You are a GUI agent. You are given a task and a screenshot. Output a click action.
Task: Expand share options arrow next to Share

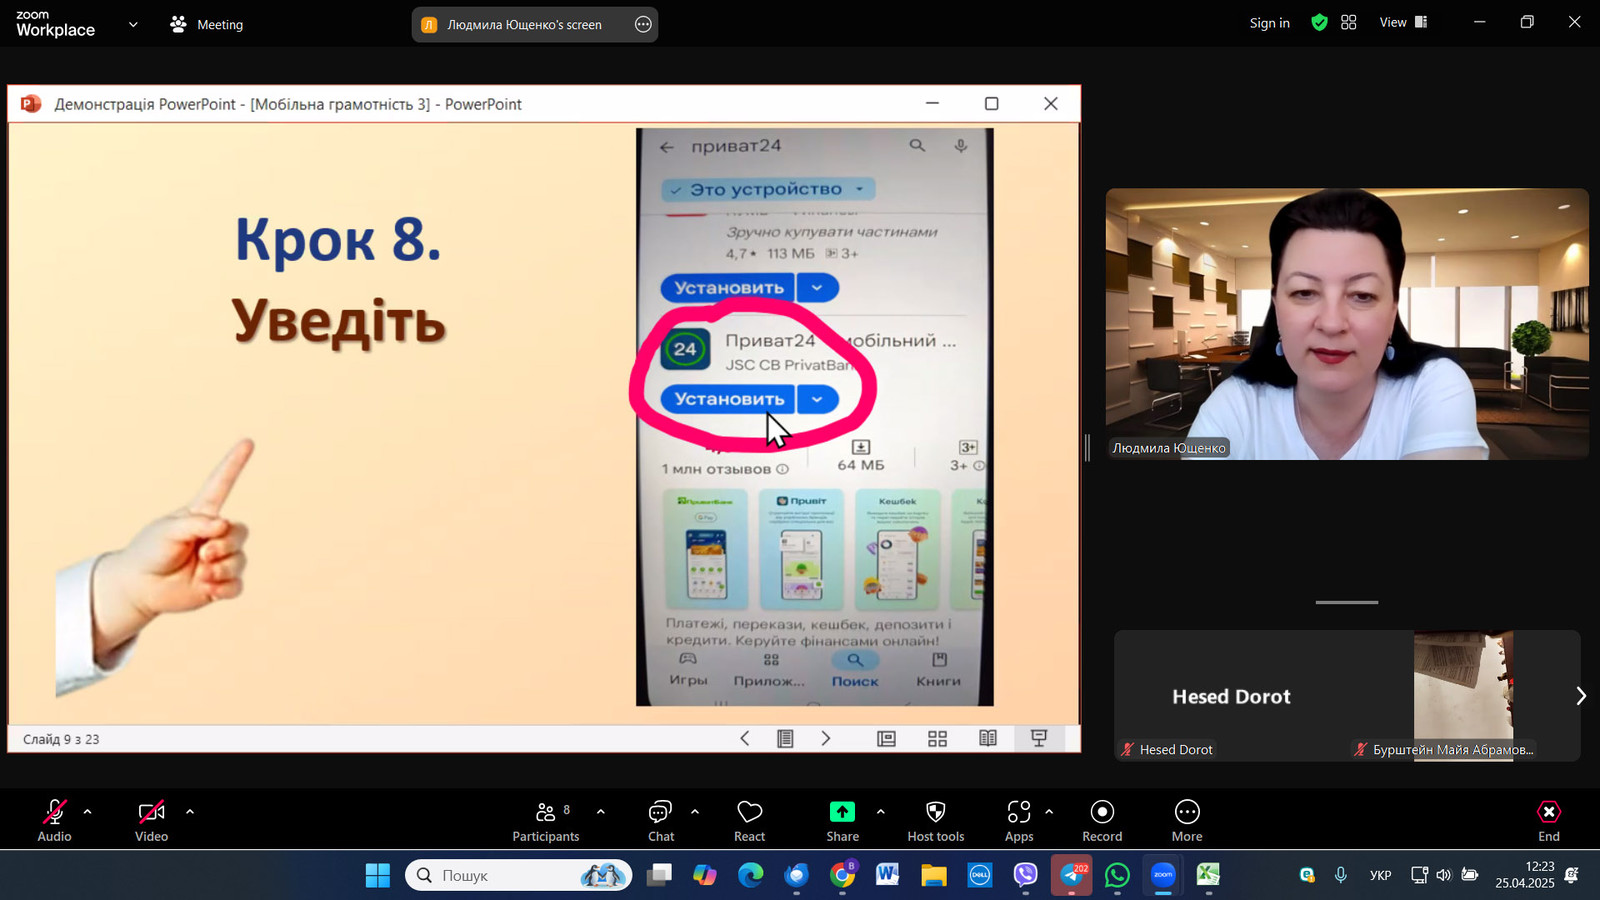click(880, 812)
